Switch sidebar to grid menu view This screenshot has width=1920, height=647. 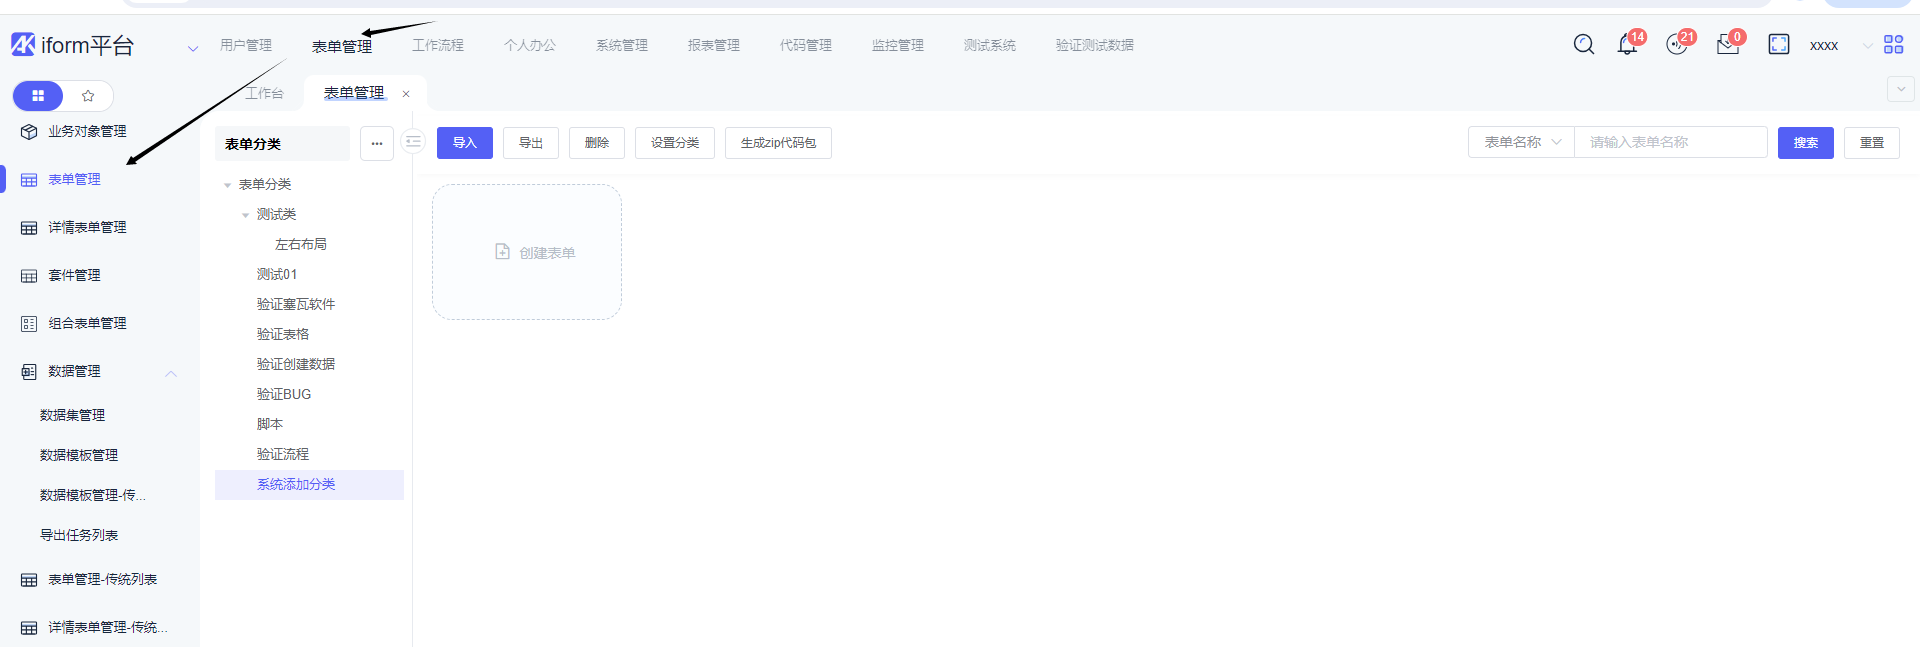coord(38,96)
